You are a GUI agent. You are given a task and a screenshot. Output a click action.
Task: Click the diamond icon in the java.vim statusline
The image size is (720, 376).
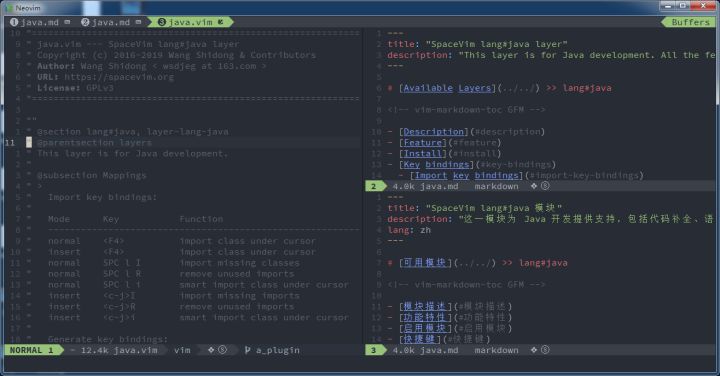tap(211, 350)
